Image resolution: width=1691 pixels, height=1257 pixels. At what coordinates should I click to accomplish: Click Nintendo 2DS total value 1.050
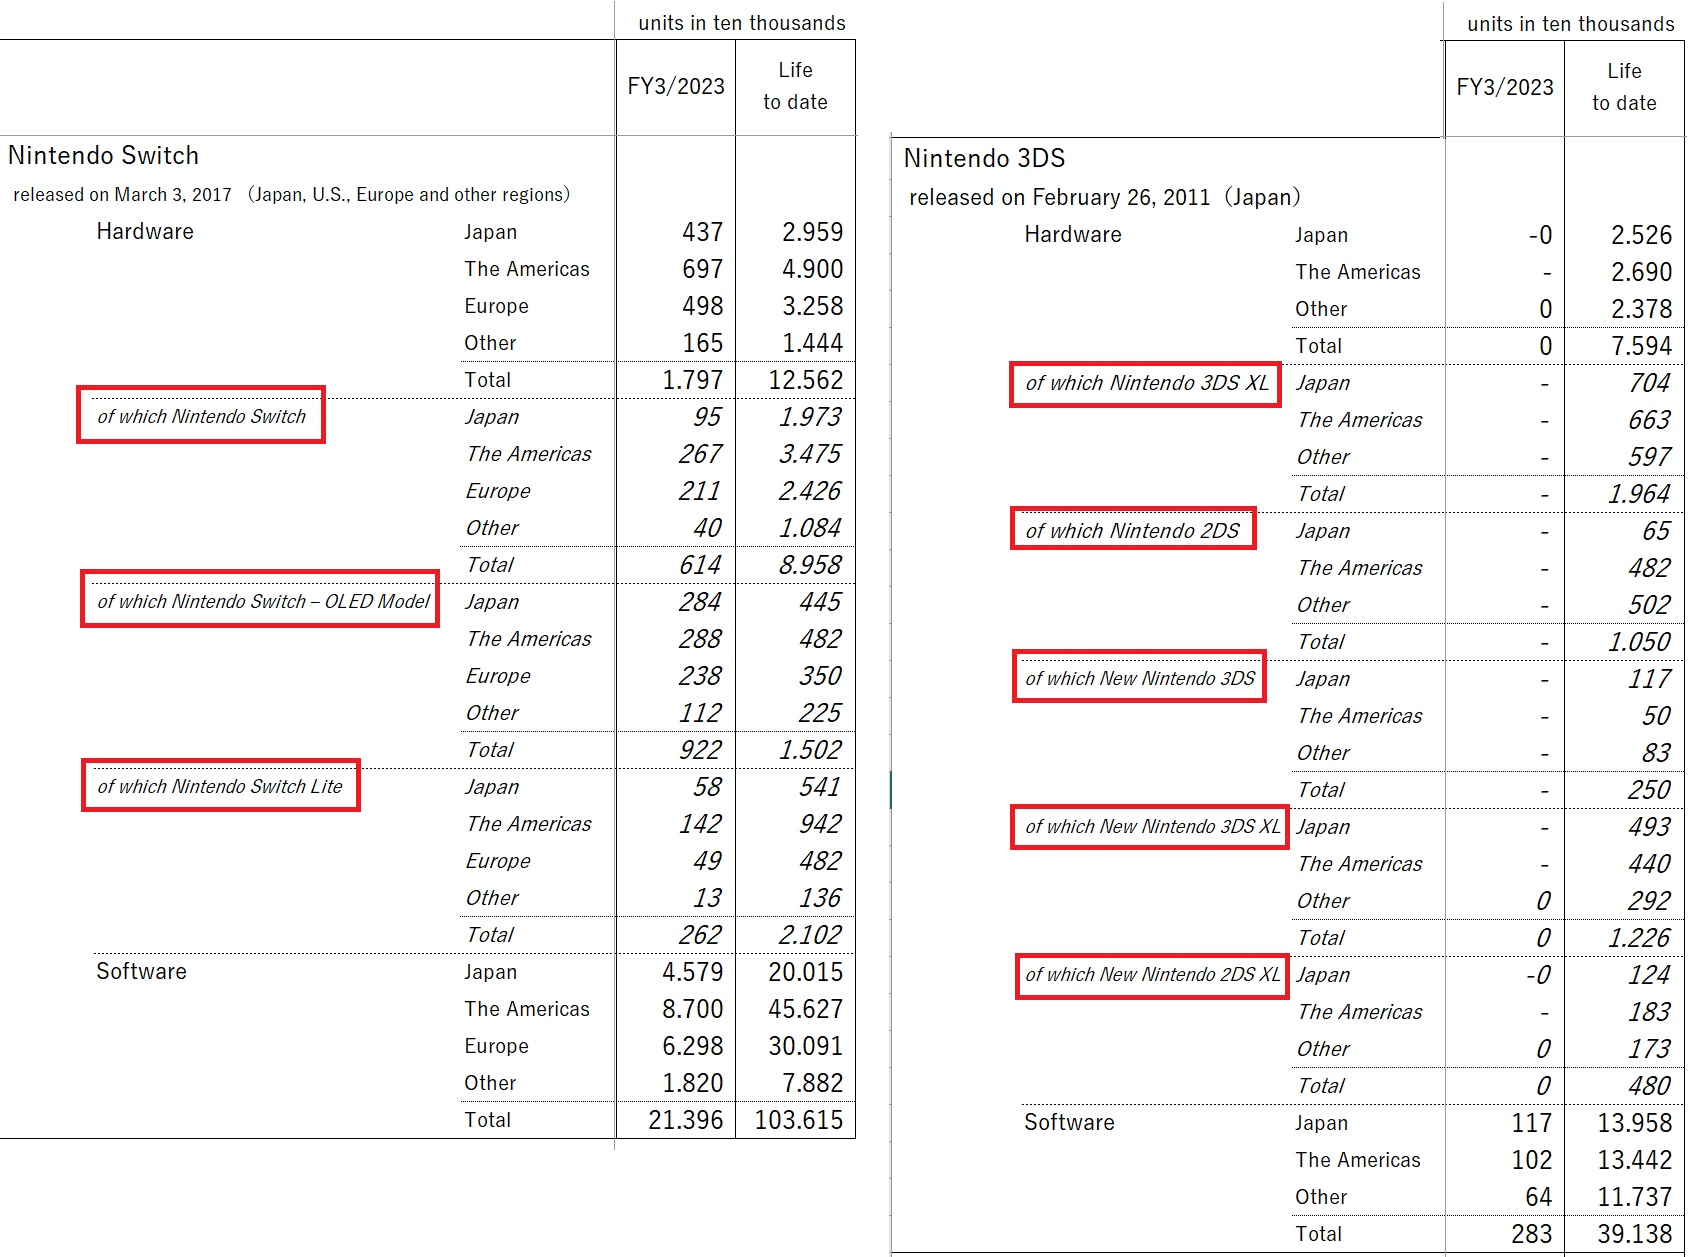1640,642
